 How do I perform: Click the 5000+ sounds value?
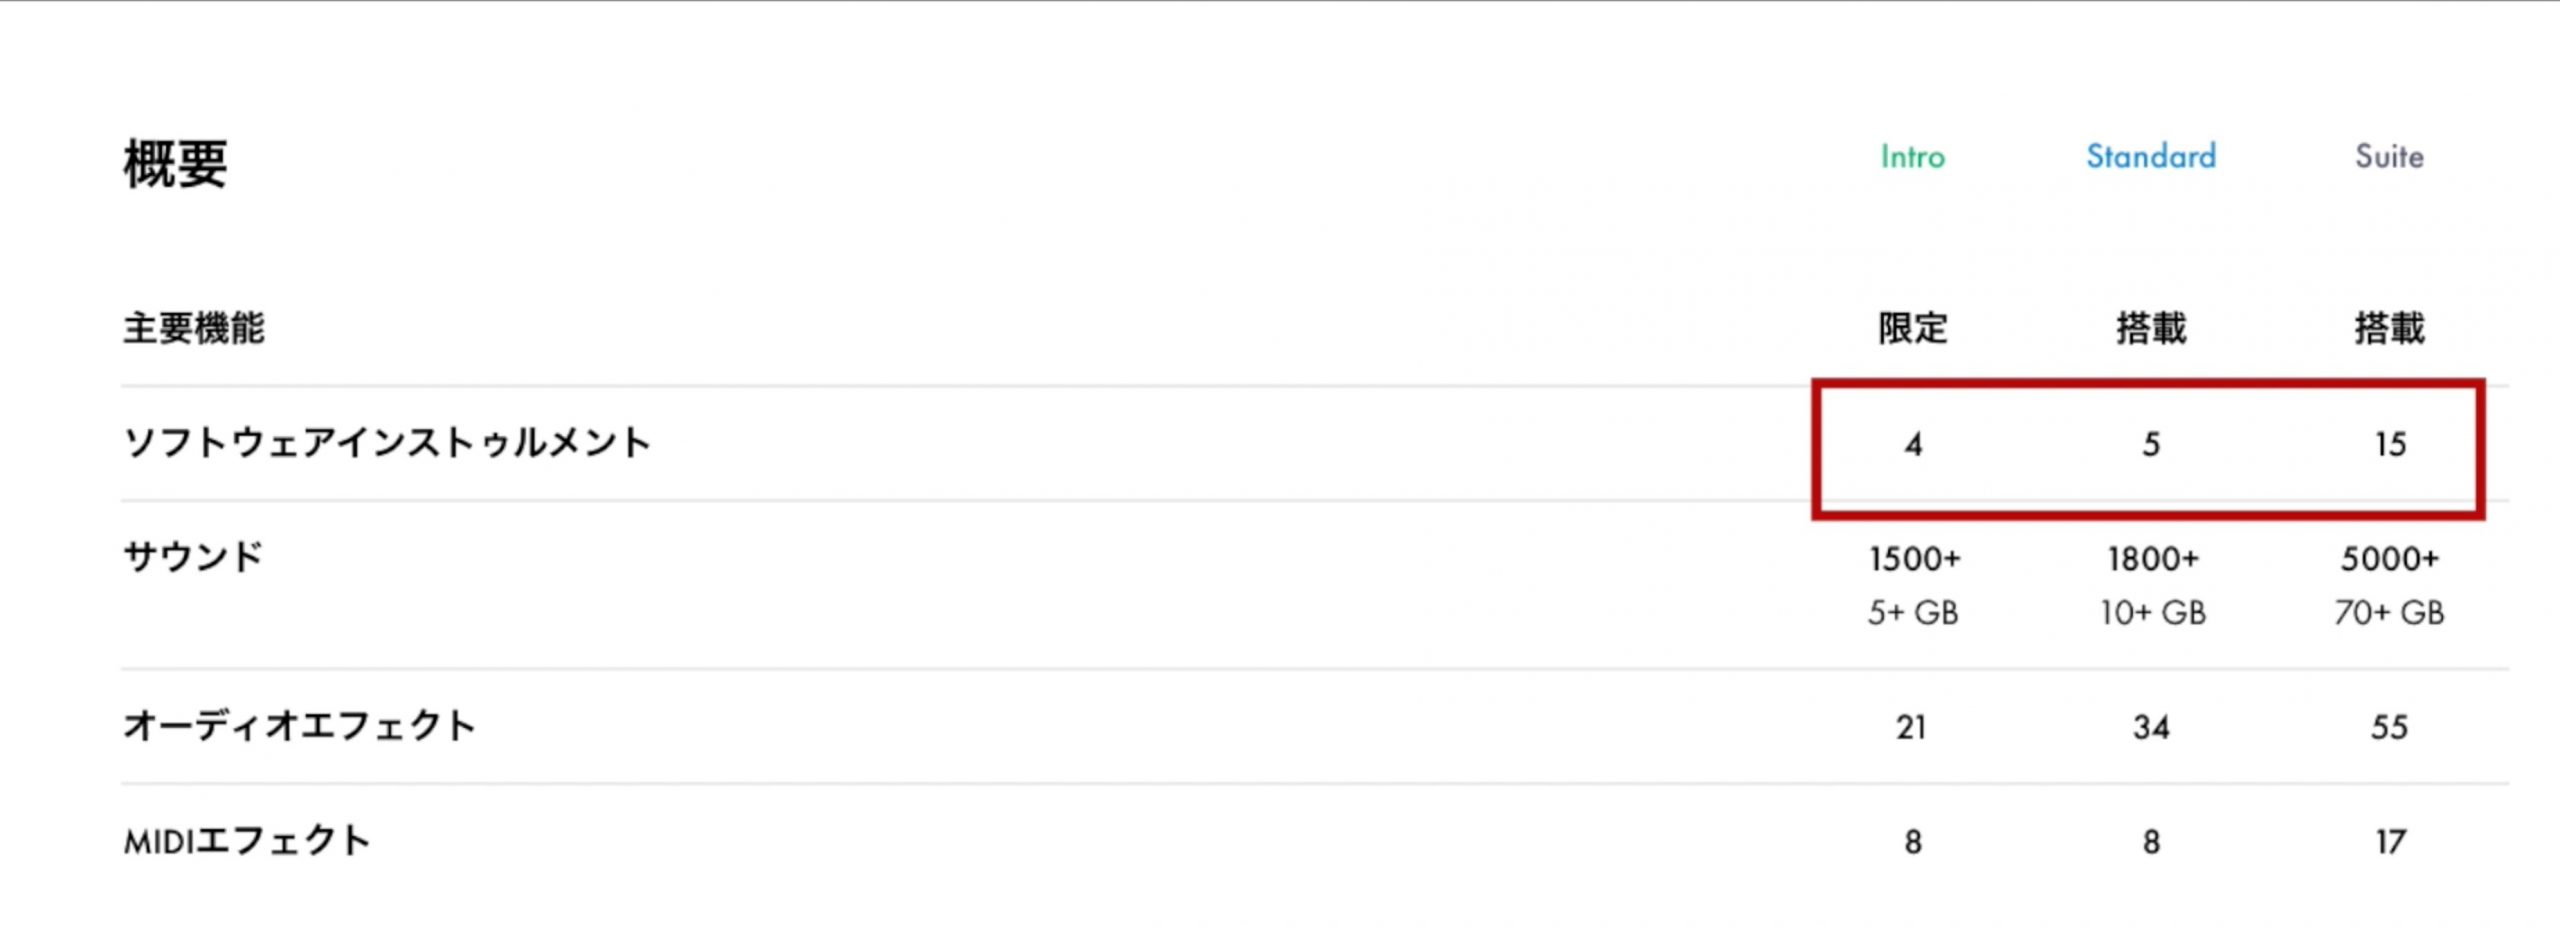click(2389, 558)
